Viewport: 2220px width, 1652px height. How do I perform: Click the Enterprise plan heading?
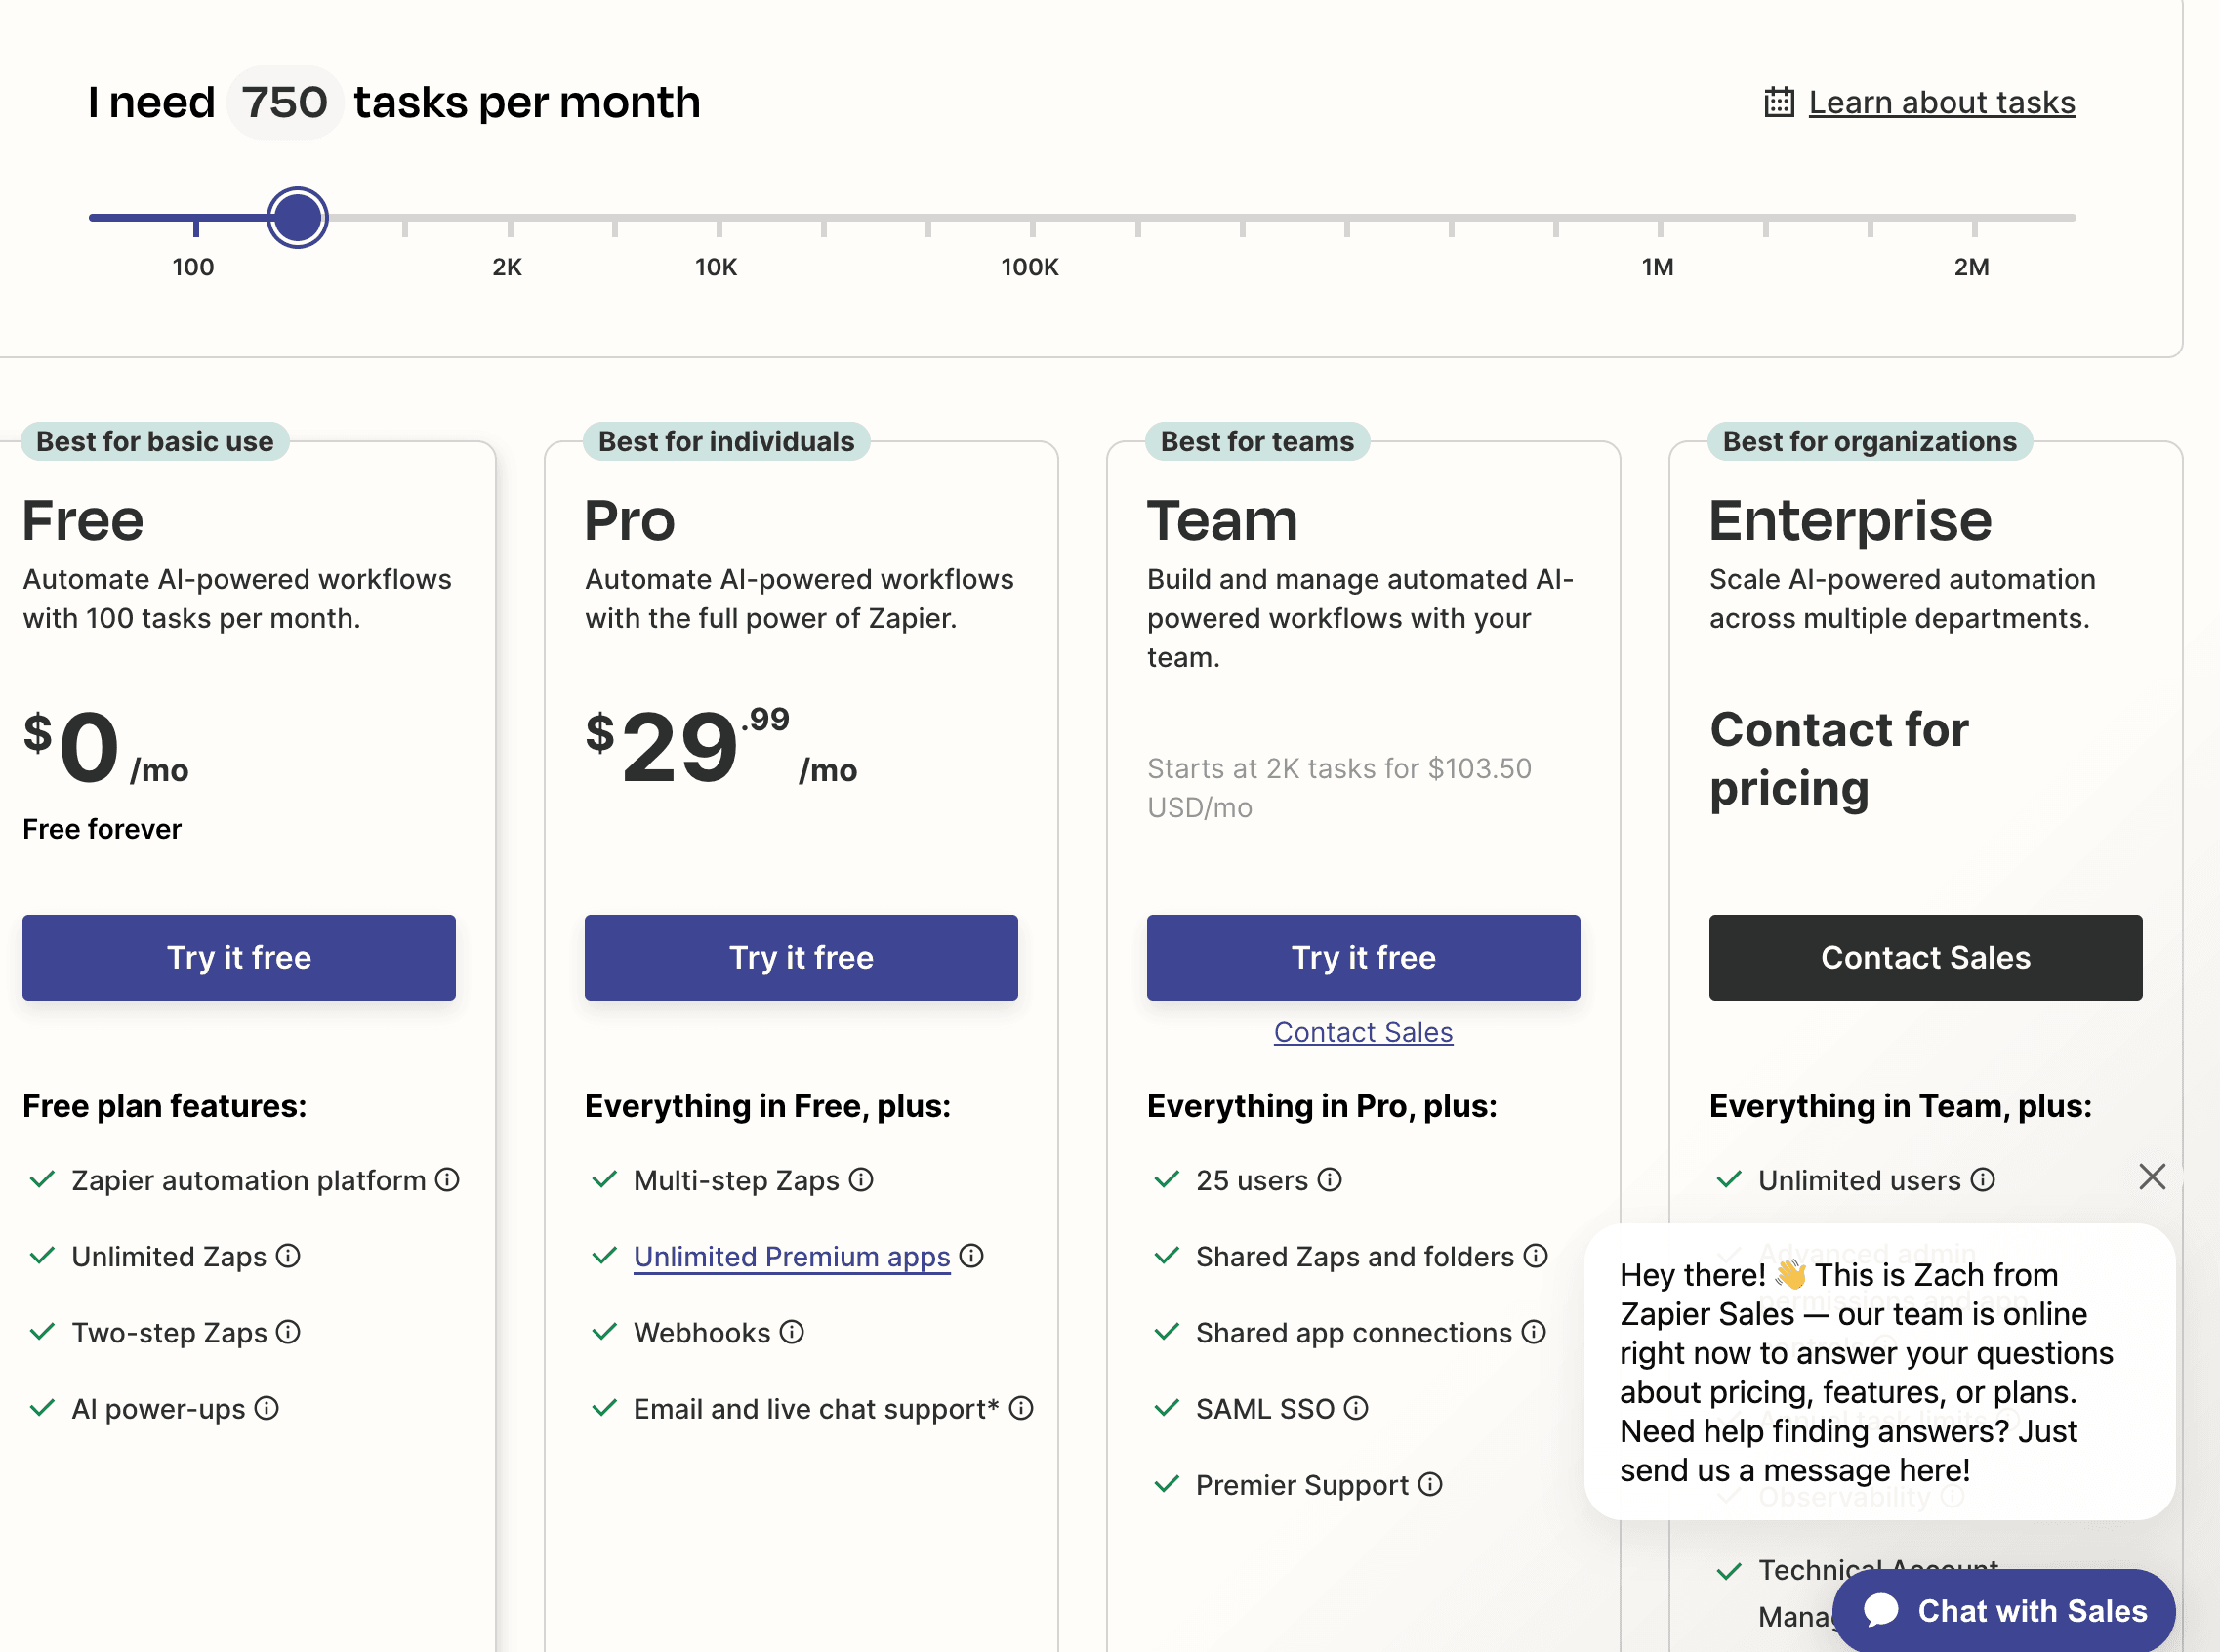[x=1850, y=520]
